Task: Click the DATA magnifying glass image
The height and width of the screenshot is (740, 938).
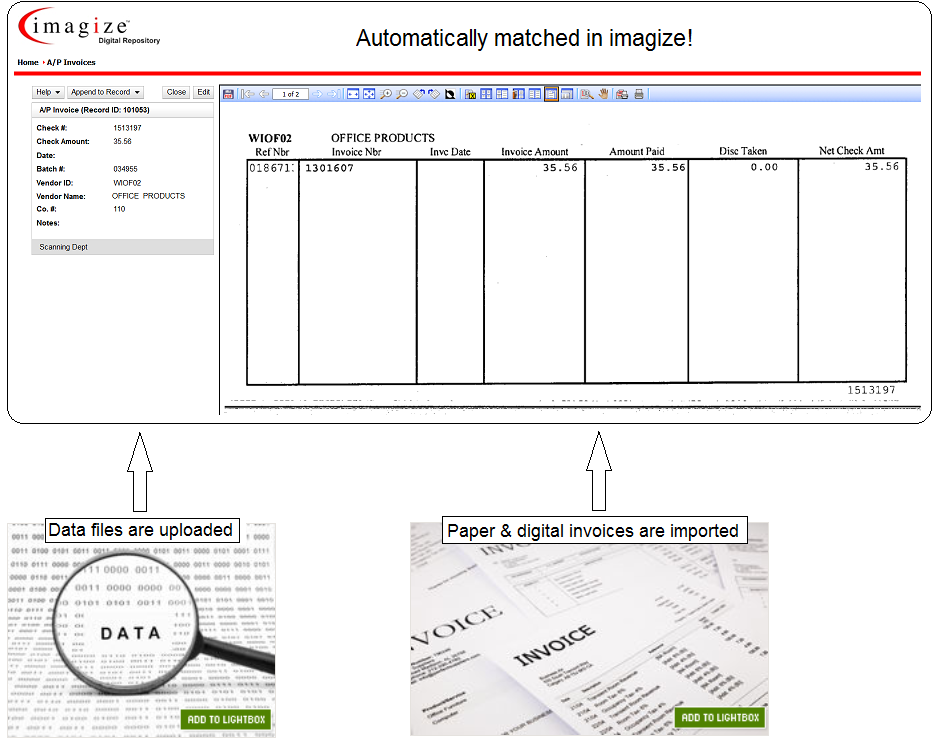Action: [x=142, y=630]
